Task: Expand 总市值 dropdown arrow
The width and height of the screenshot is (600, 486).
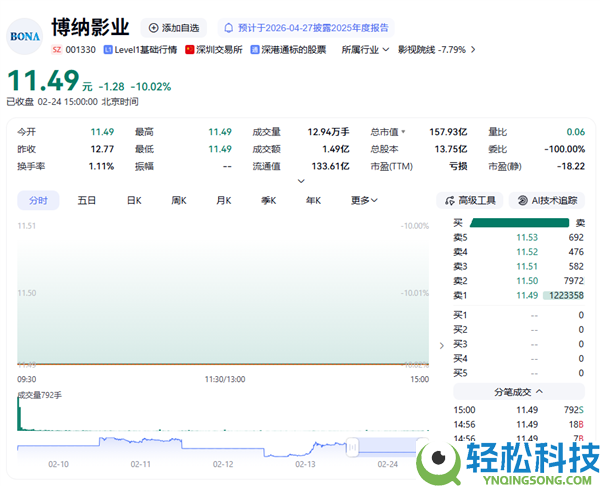Action: point(404,132)
